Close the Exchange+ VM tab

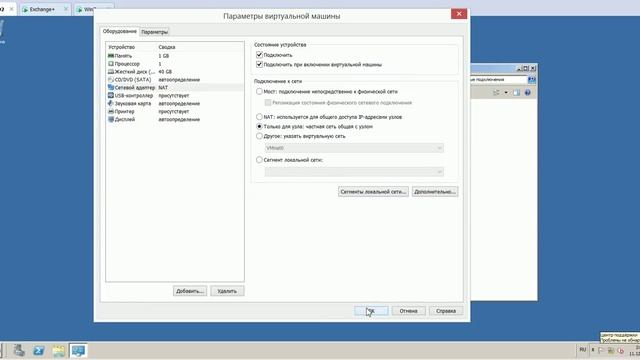click(66, 9)
